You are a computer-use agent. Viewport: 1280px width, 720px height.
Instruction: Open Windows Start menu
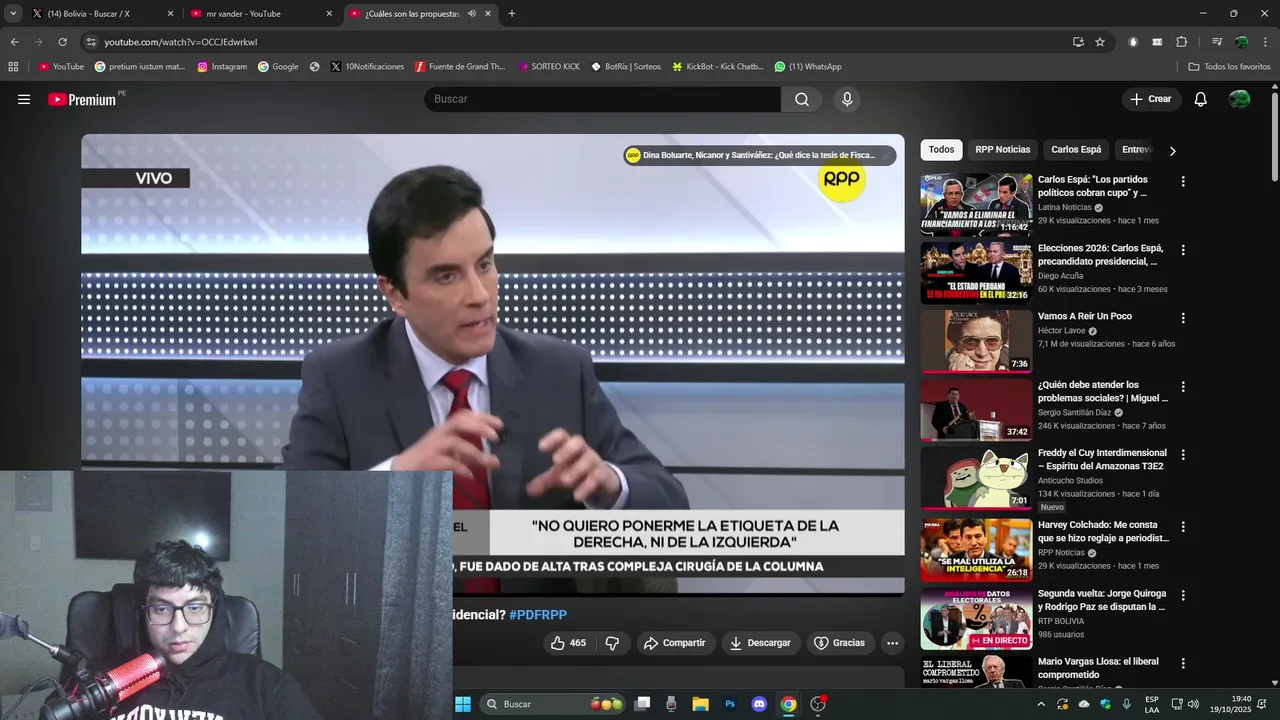(x=463, y=704)
